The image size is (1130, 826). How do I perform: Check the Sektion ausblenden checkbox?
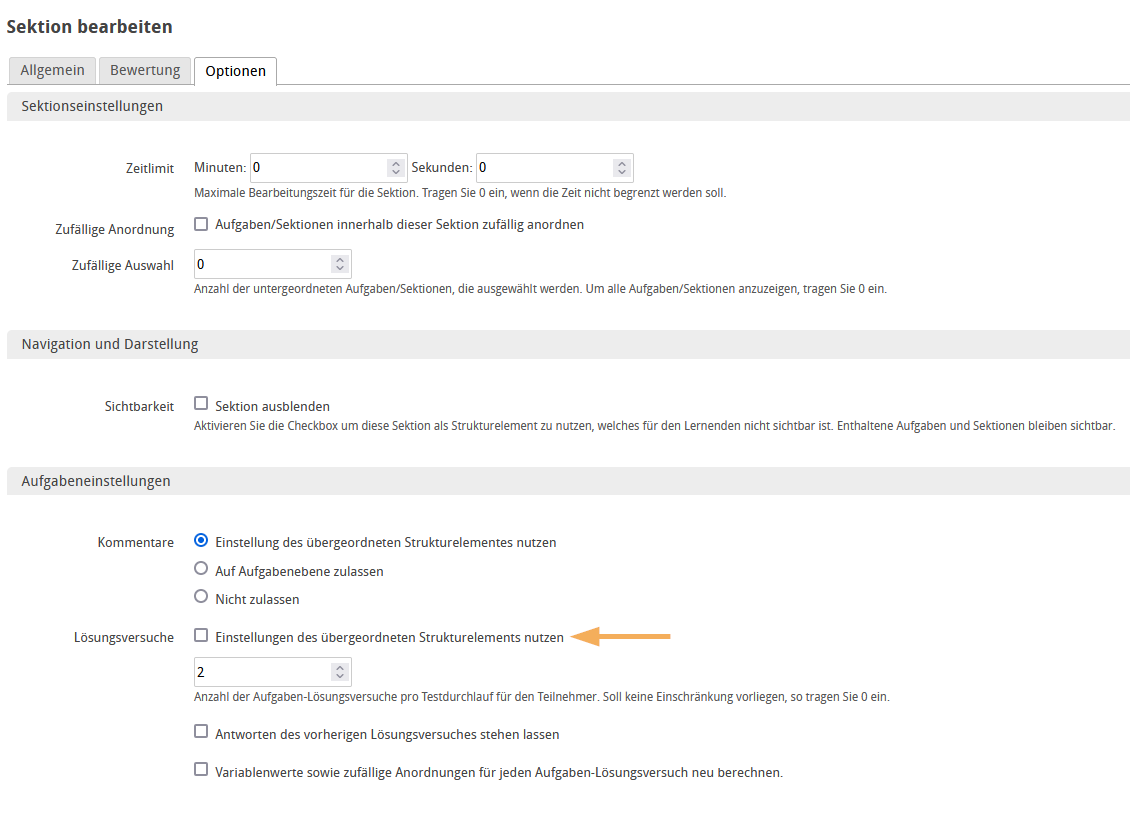(x=200, y=404)
